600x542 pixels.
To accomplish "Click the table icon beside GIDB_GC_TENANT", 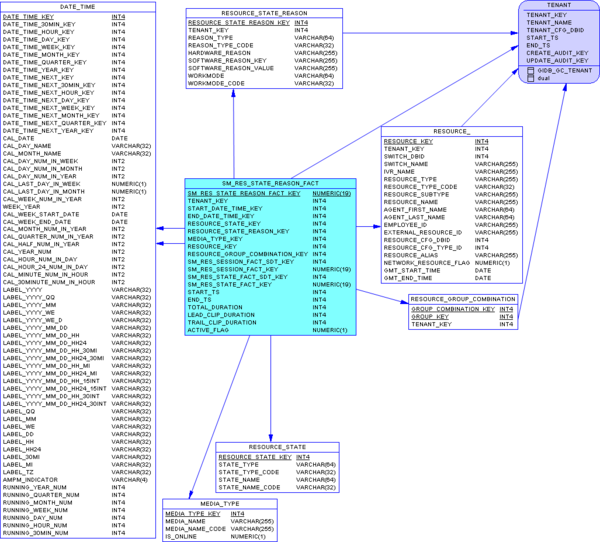I will tap(530, 71).
